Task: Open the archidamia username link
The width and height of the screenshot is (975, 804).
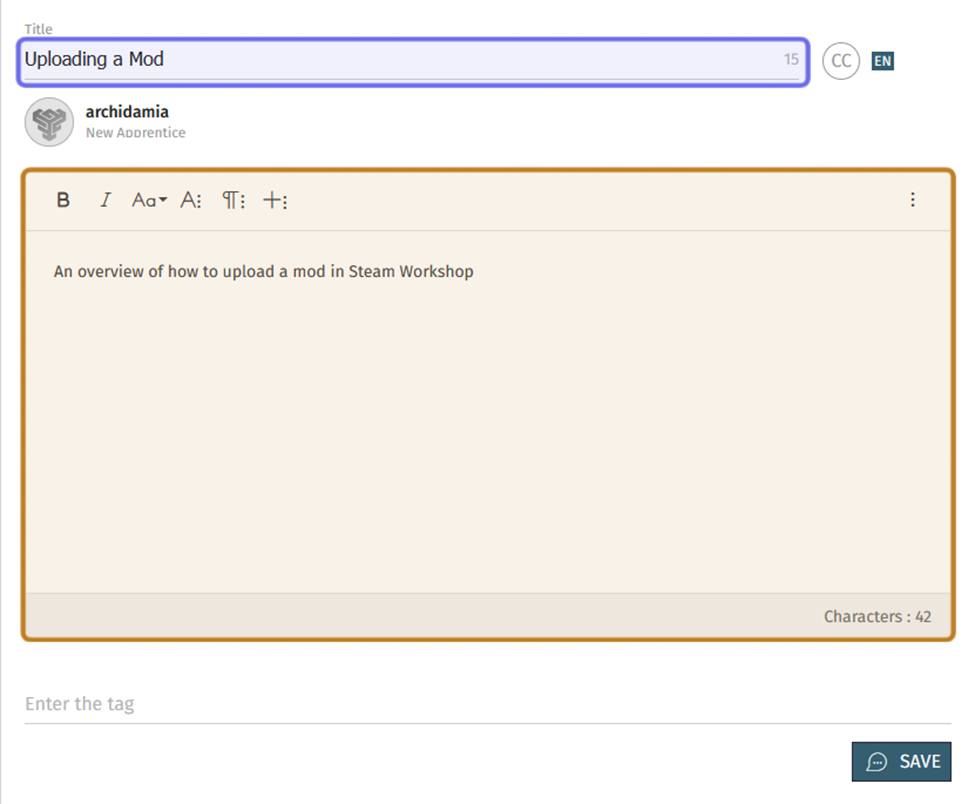Action: 127,112
